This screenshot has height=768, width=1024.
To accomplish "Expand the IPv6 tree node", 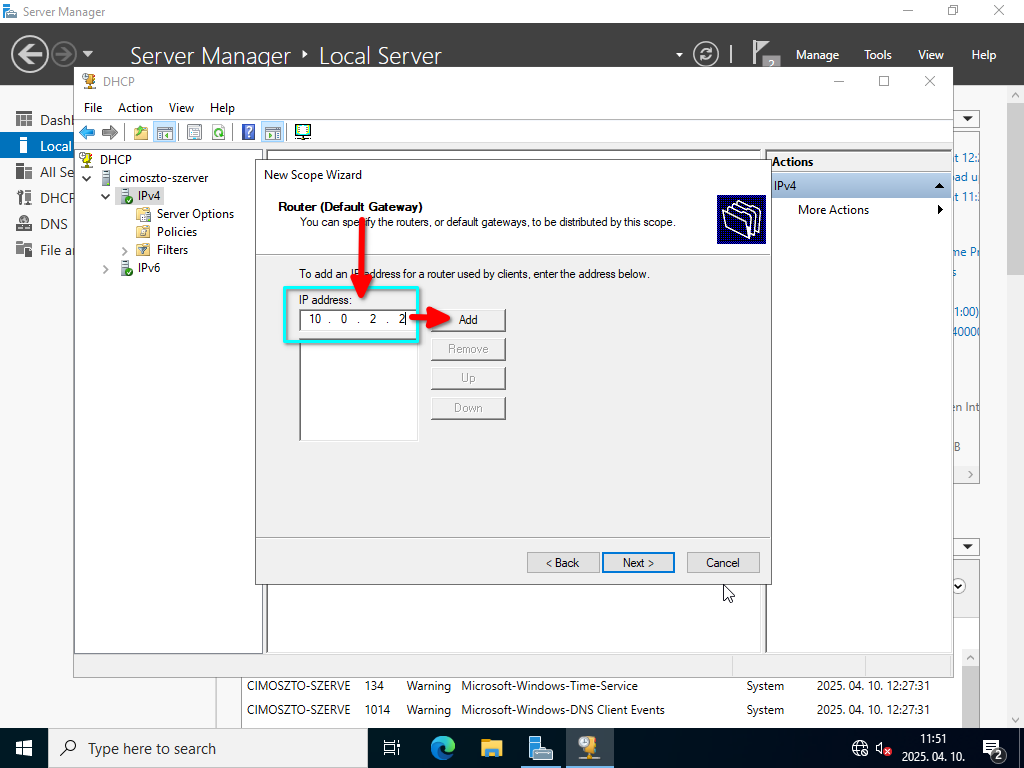I will pos(106,269).
